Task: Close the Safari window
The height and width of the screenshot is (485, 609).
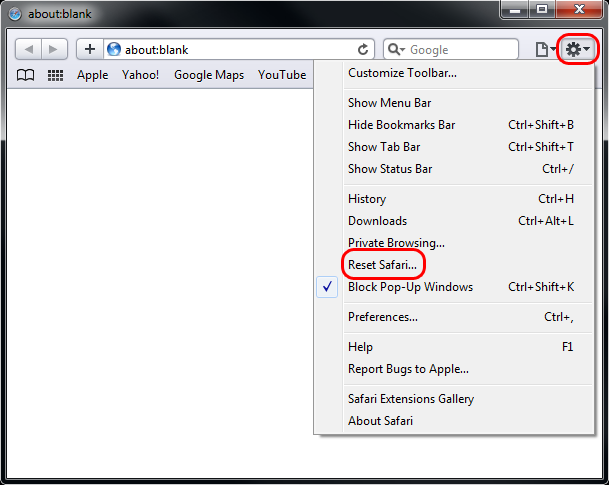Action: 579,9
